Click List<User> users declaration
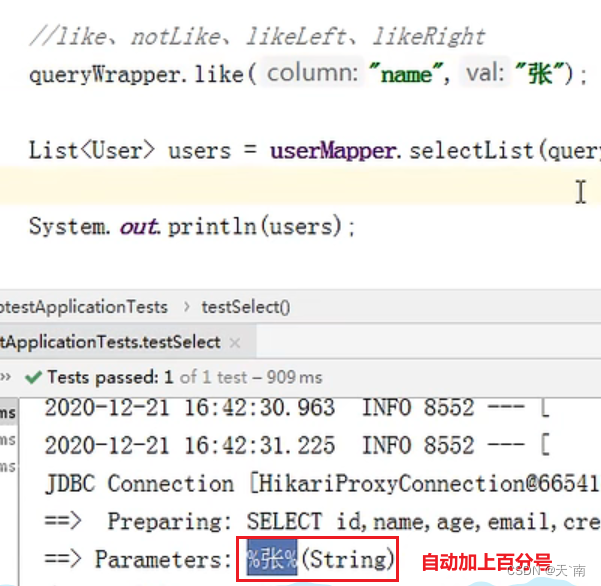The height and width of the screenshot is (586, 601). (130, 151)
